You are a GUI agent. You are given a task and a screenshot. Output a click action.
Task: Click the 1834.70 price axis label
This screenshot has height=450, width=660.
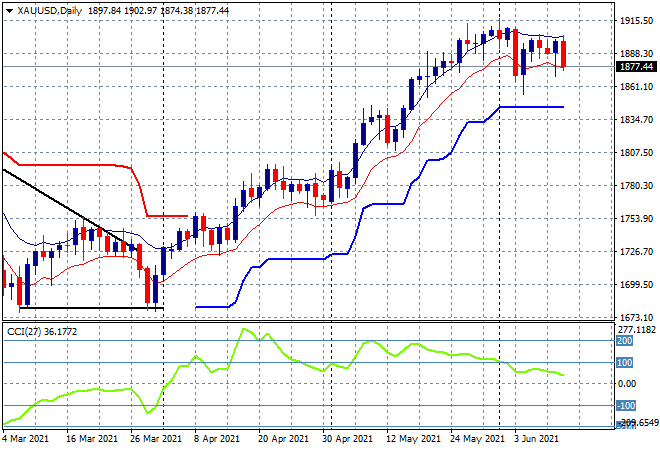636,120
